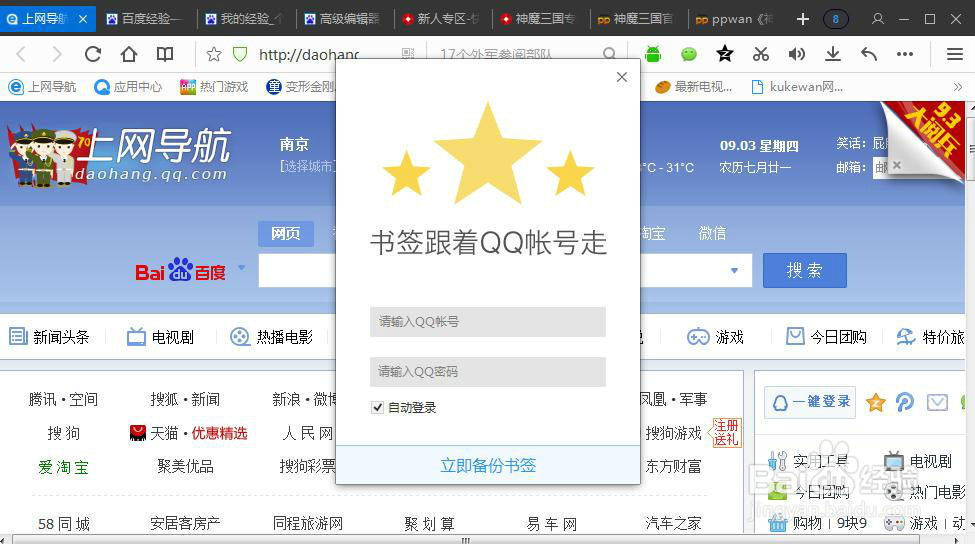
Task: Open 新闻头条 category
Action: pyautogui.click(x=50, y=337)
